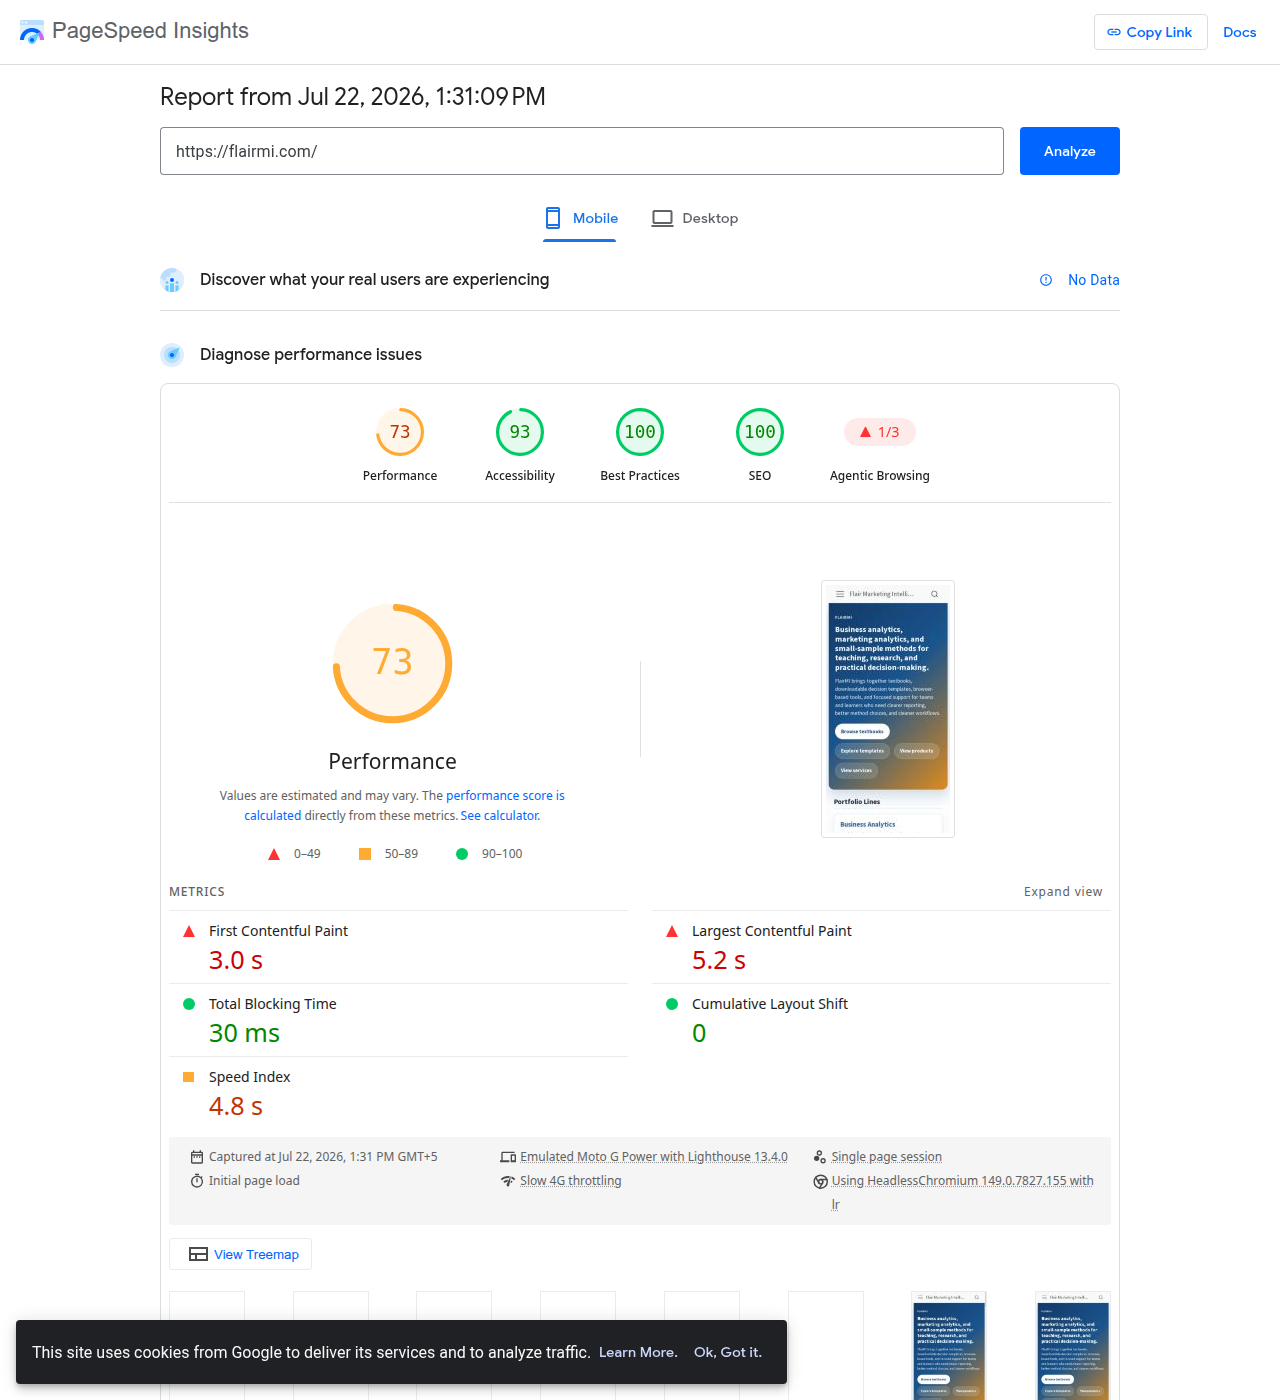Click the Emulated Moto G Power text
Image resolution: width=1280 pixels, height=1400 pixels.
pyautogui.click(x=654, y=1157)
